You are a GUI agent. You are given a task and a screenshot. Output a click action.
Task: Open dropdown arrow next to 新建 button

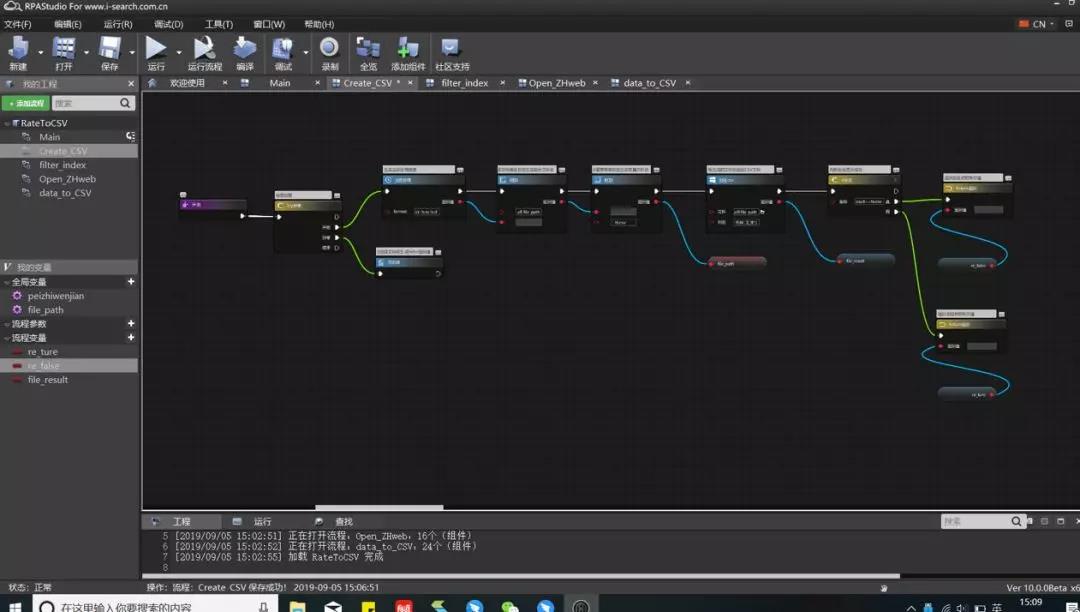[x=41, y=52]
